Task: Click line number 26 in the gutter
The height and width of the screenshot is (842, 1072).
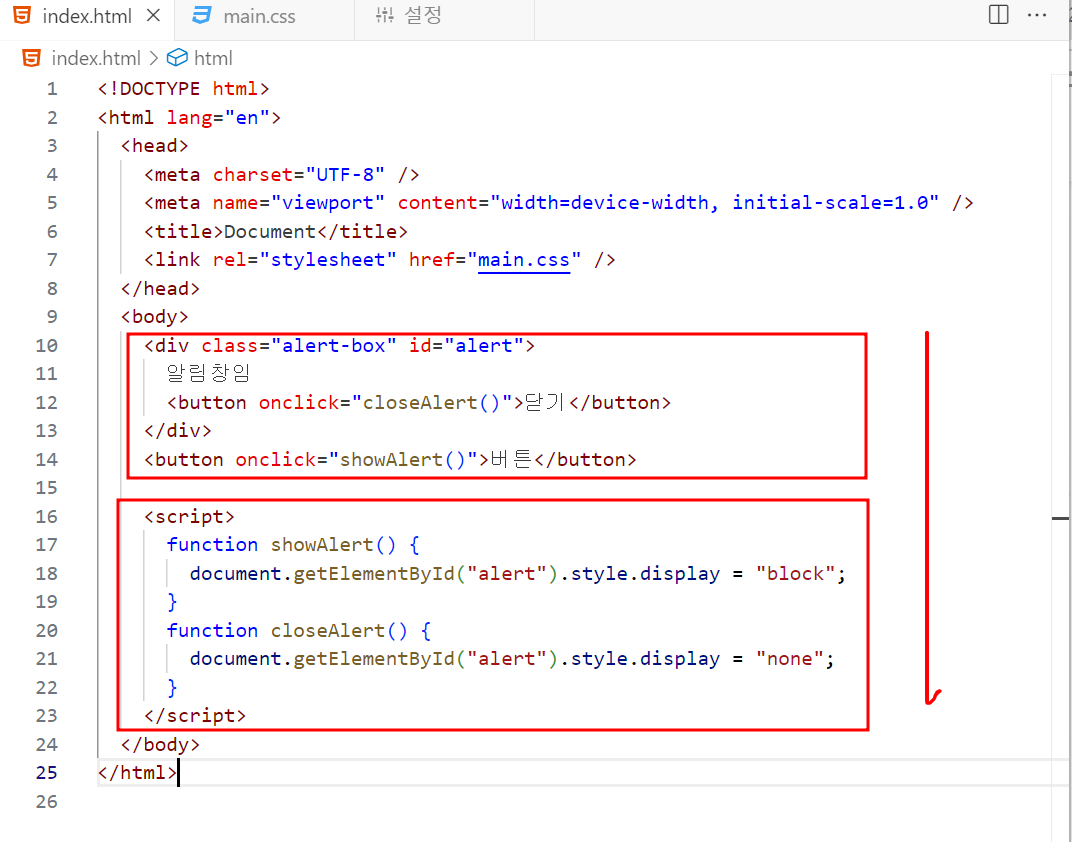Action: coord(46,801)
